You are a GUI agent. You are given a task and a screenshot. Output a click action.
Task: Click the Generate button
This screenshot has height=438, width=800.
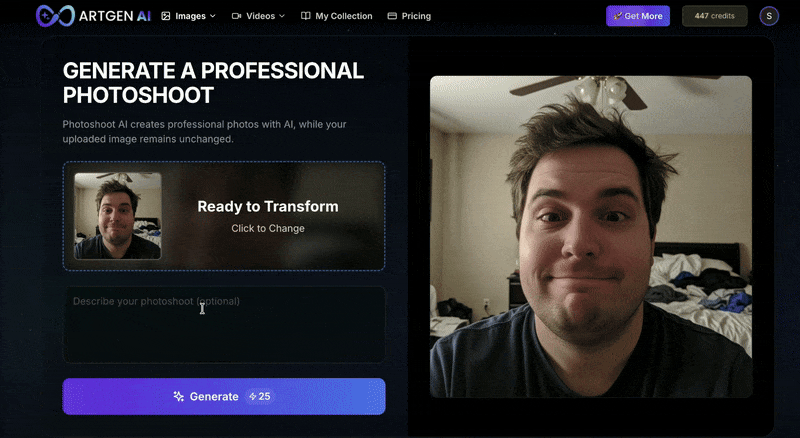tap(224, 396)
